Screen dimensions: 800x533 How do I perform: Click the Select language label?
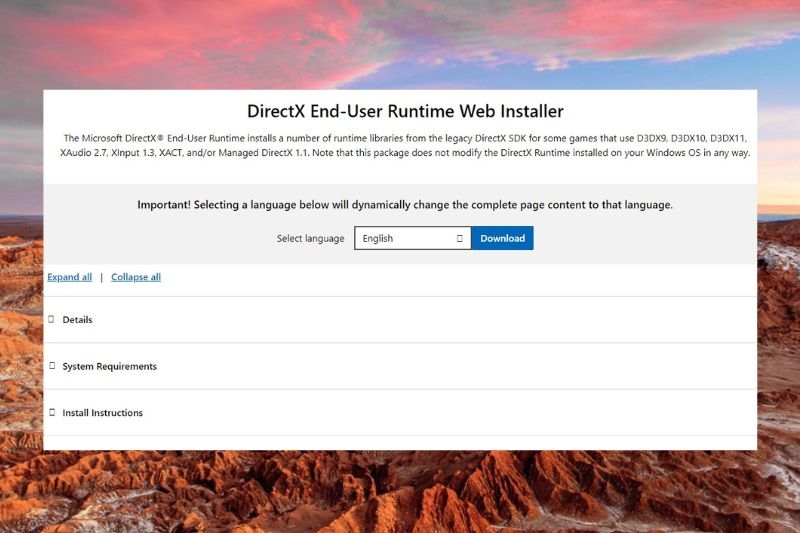point(310,238)
